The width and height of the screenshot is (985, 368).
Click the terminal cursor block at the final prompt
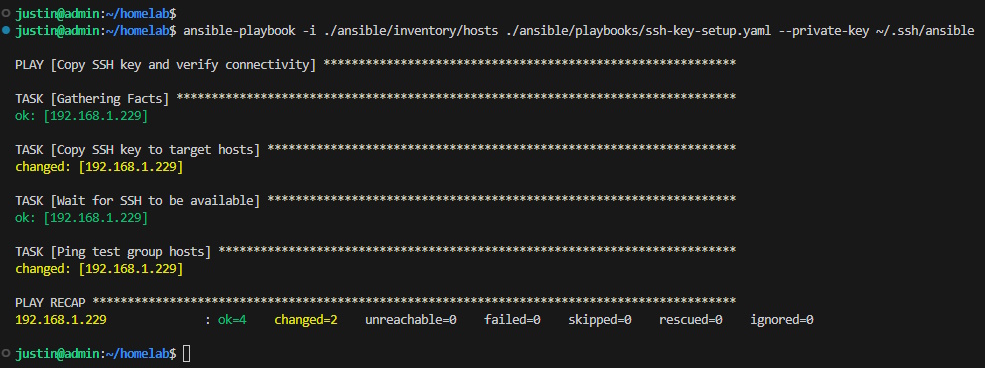pyautogui.click(x=187, y=354)
